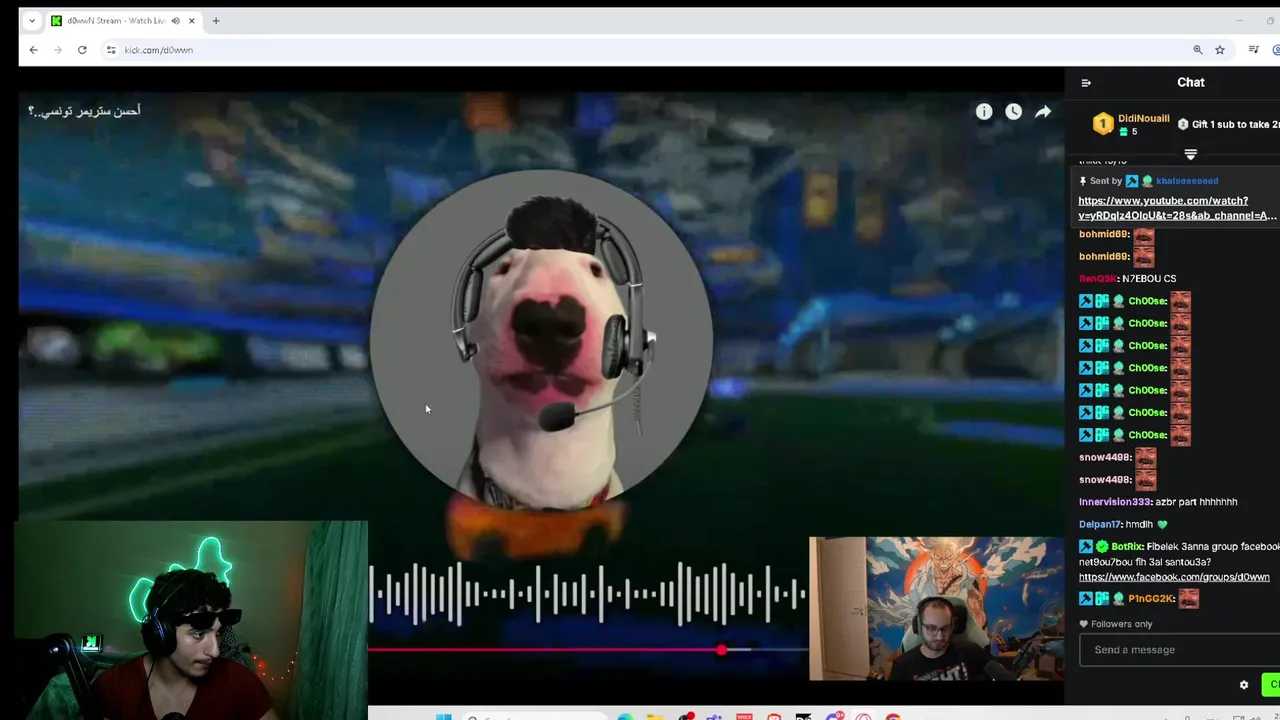
Task: Click the rank 2 silver badge
Action: pyautogui.click(x=1183, y=124)
